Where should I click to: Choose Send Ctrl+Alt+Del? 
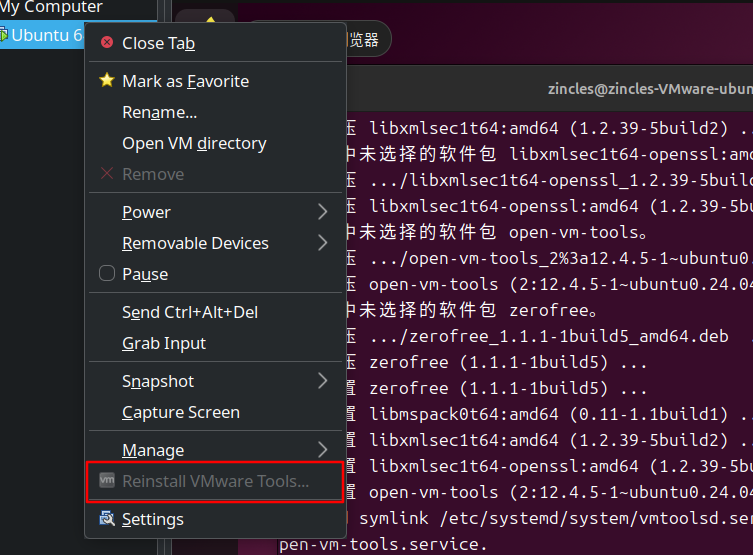215,312
